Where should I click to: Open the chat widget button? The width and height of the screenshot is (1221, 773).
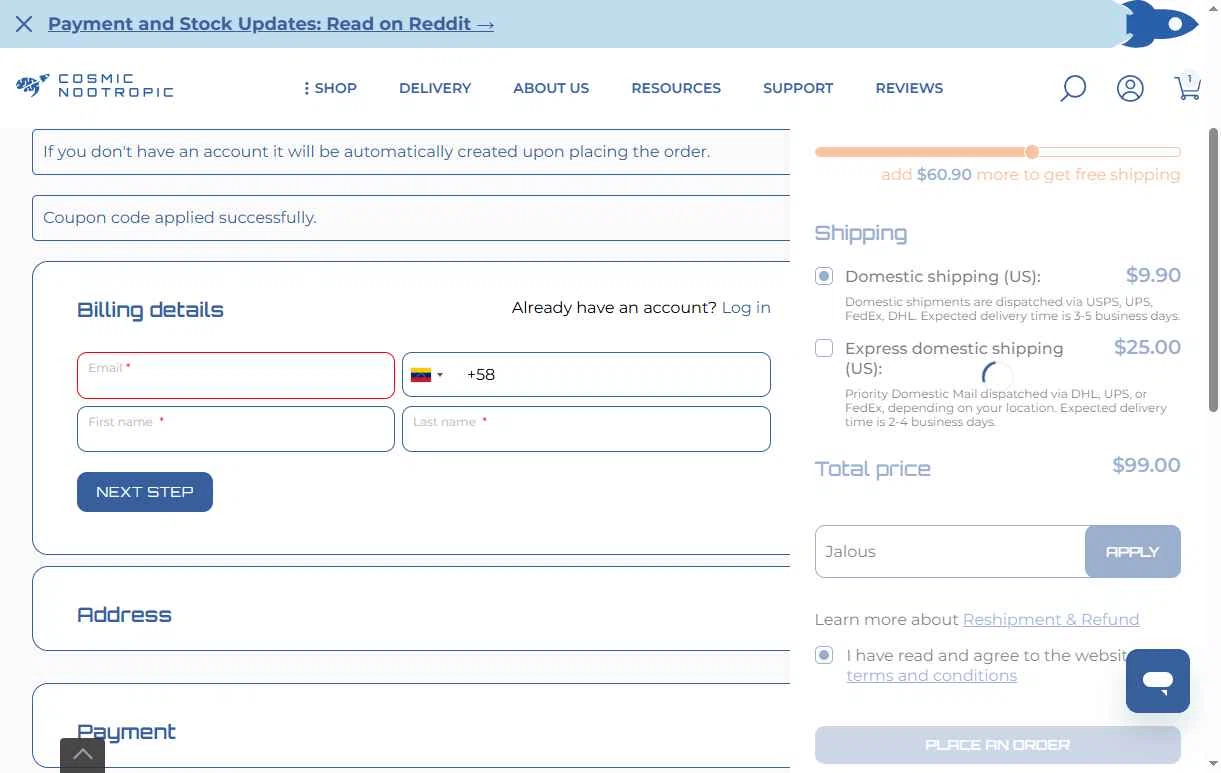1158,681
